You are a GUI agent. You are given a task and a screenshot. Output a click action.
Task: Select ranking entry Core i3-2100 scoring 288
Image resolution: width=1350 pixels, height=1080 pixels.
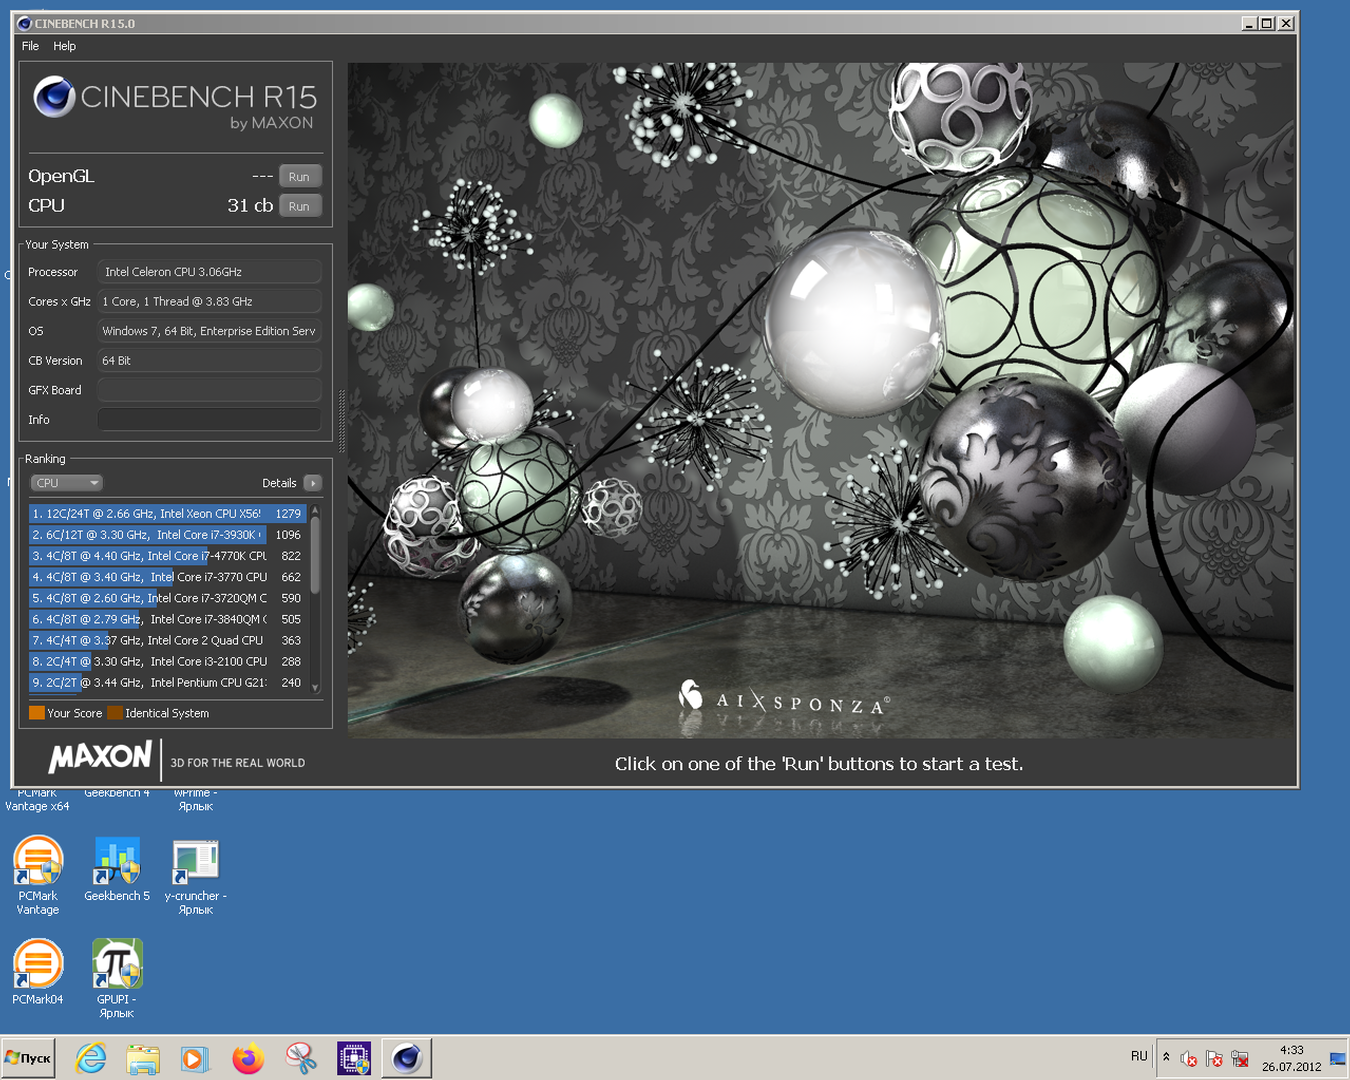167,661
